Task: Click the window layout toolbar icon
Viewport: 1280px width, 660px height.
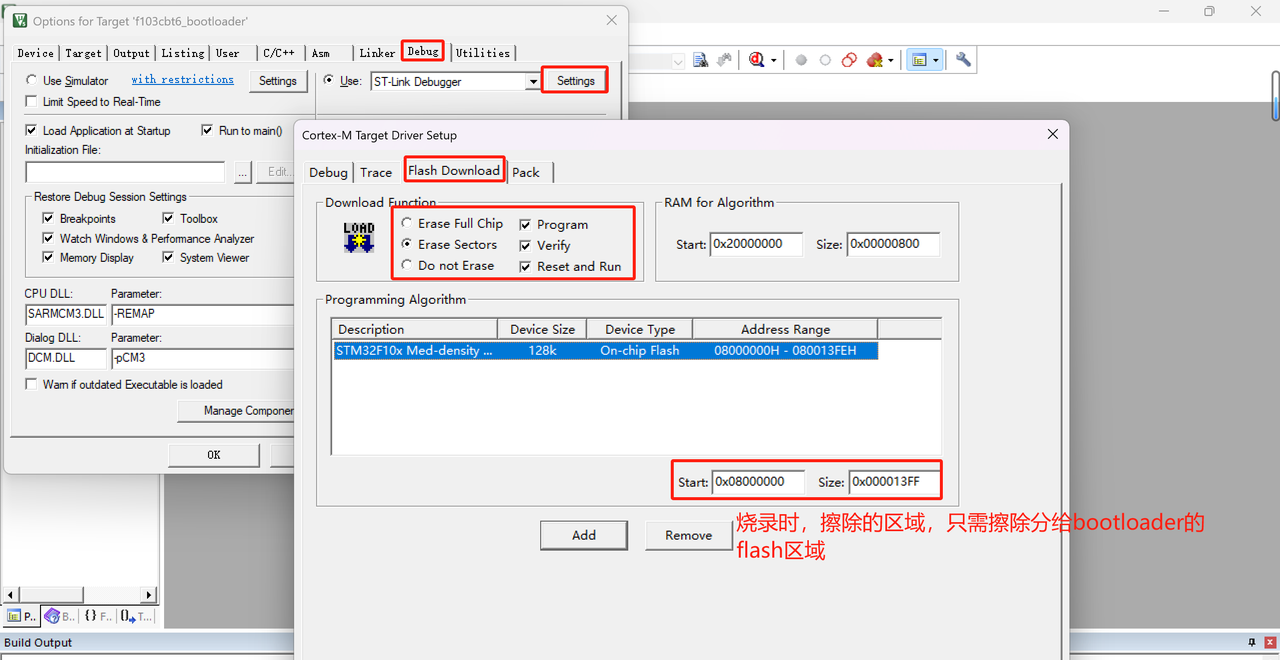Action: pos(919,60)
